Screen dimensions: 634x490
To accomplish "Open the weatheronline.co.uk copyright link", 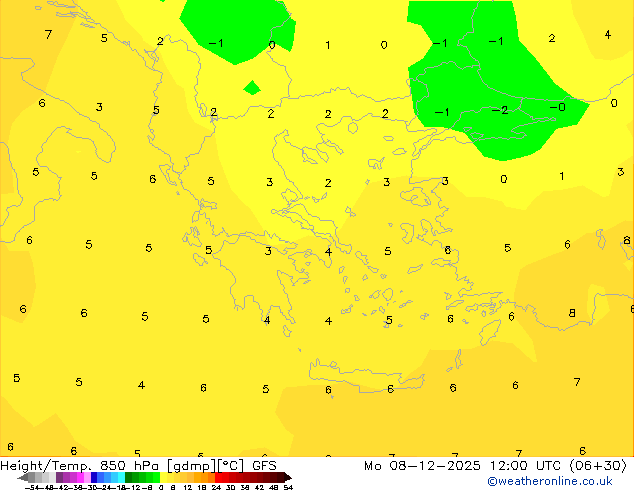I will pyautogui.click(x=550, y=481).
